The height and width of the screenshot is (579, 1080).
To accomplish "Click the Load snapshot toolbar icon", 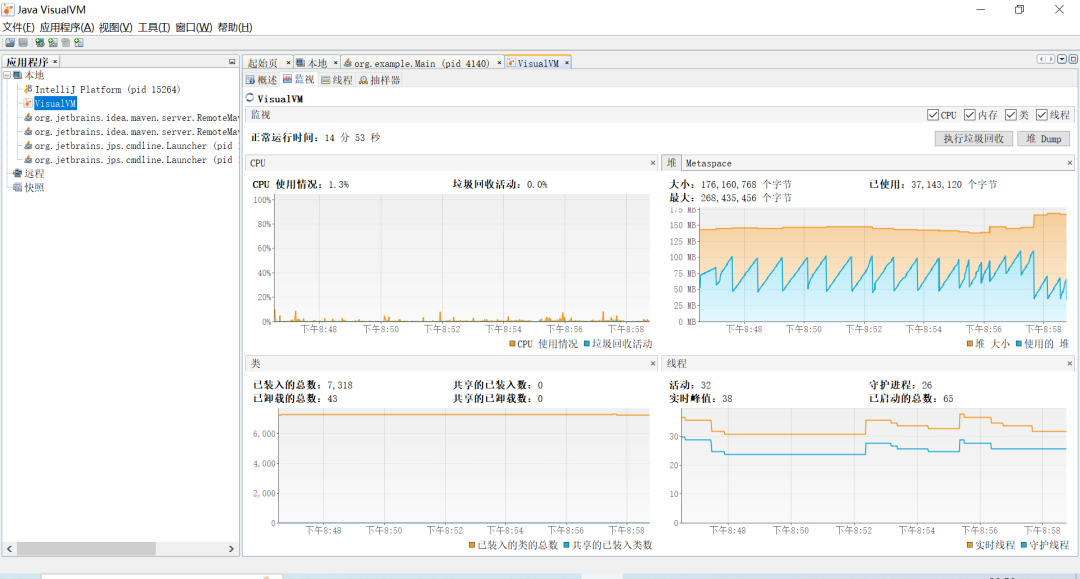I will pos(10,43).
